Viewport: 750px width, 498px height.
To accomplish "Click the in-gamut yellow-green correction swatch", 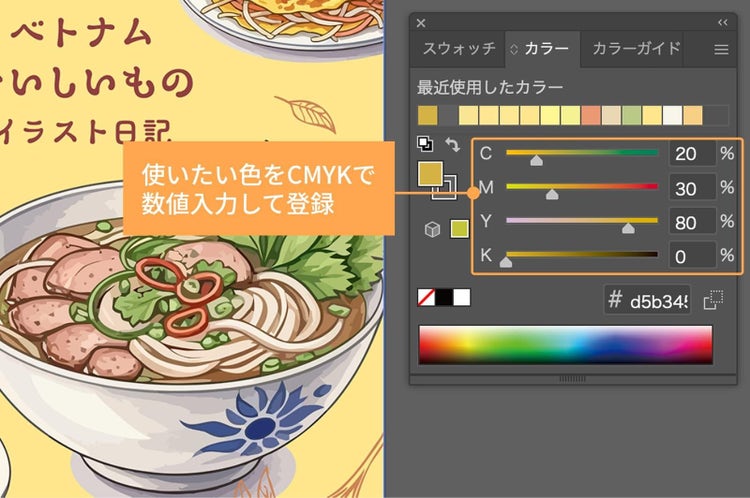I will tap(459, 229).
